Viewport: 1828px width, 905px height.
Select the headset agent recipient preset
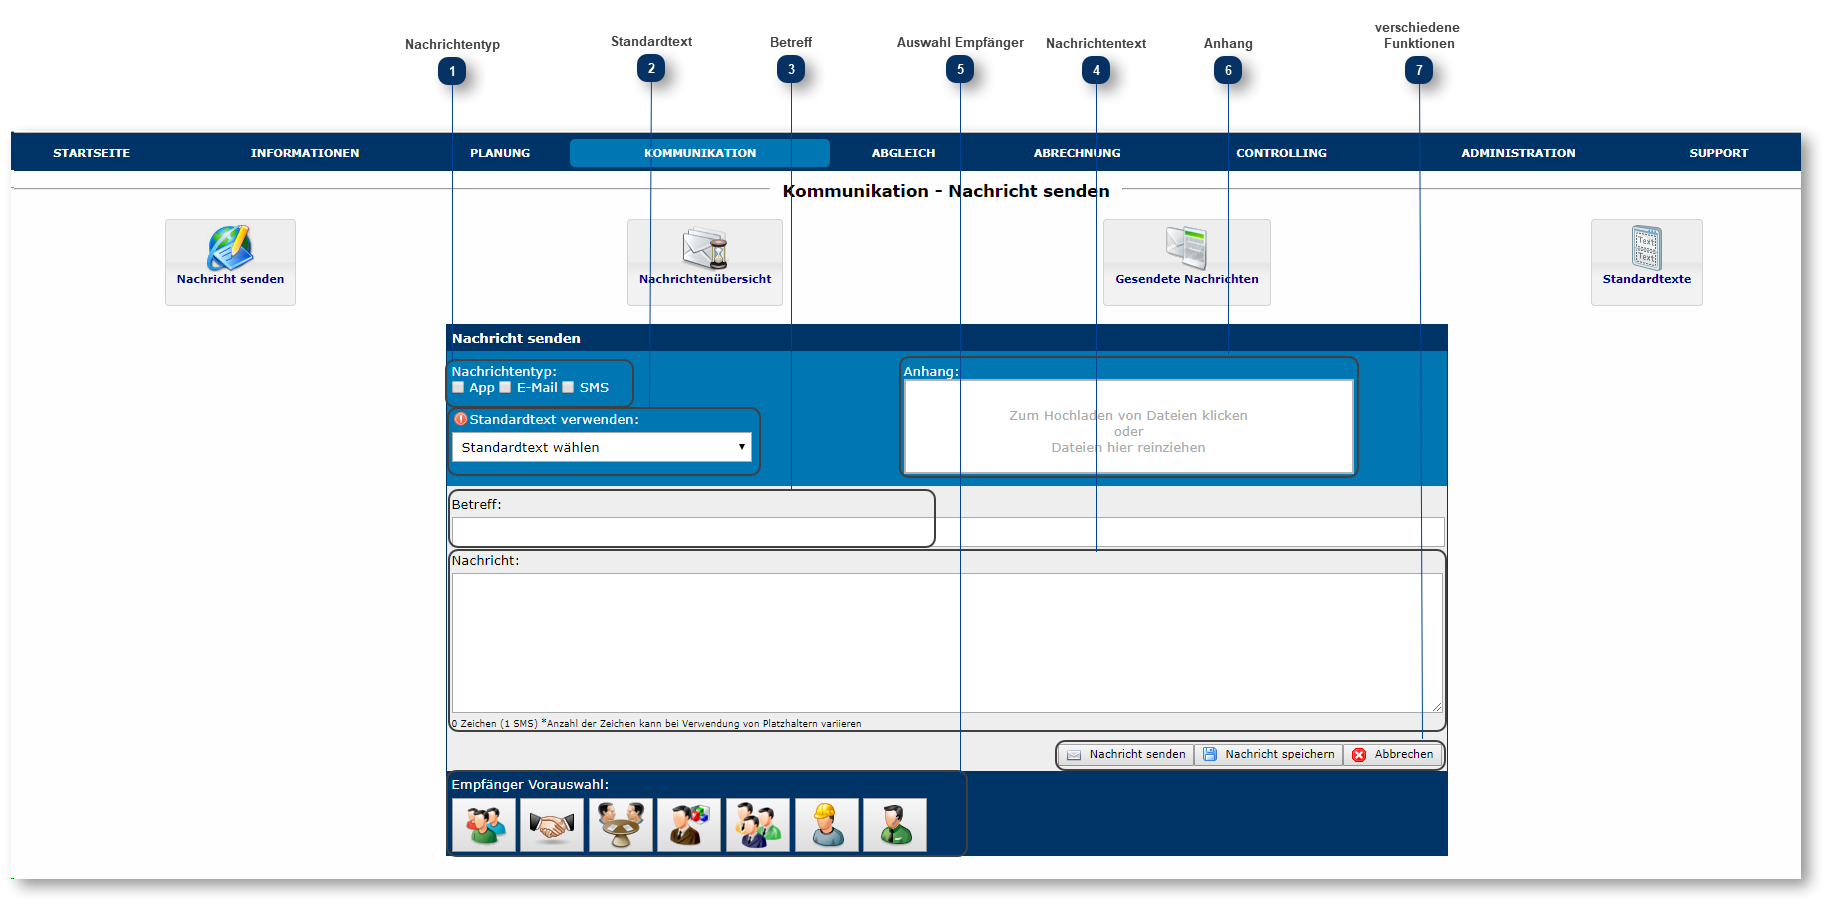point(895,825)
